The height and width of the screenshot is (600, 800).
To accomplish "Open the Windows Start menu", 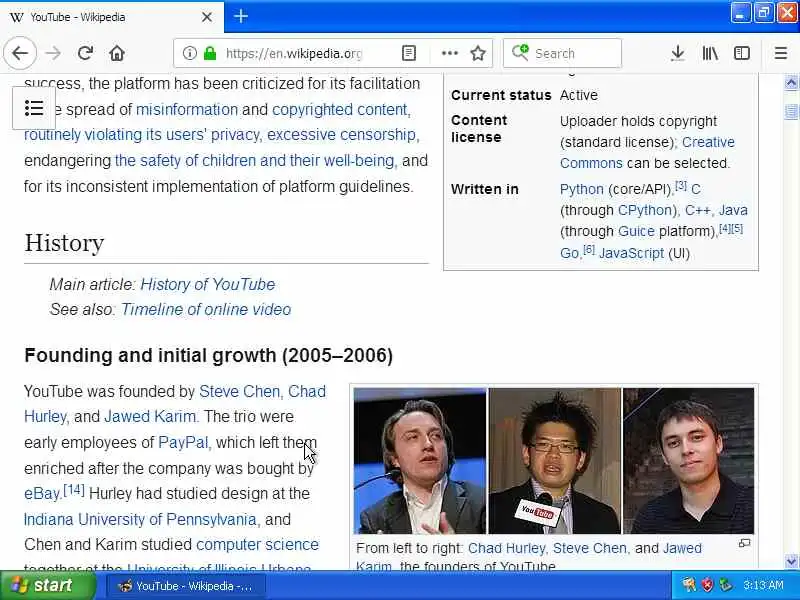I will pos(48,585).
